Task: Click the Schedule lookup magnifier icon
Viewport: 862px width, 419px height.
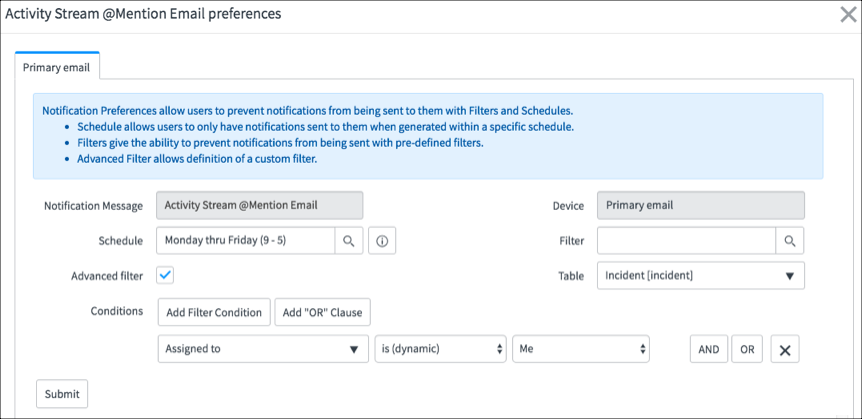Action: pyautogui.click(x=349, y=241)
